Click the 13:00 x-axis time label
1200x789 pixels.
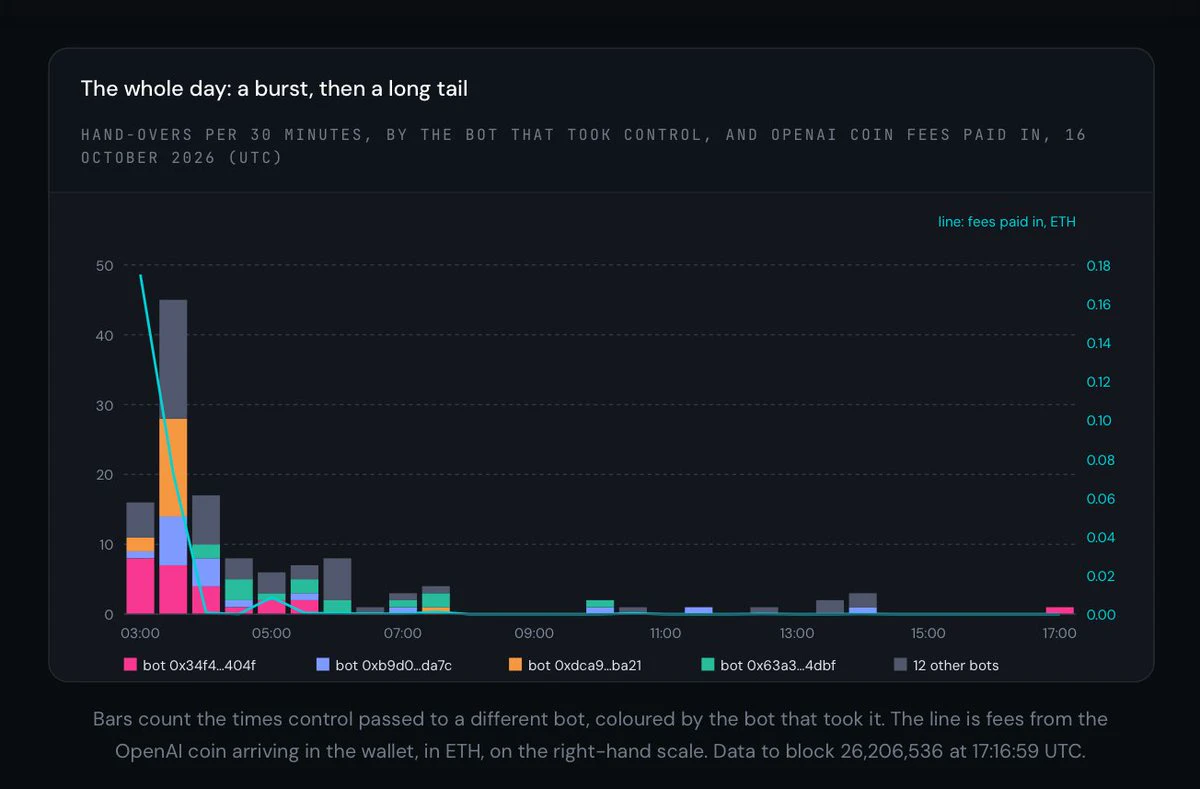click(797, 633)
